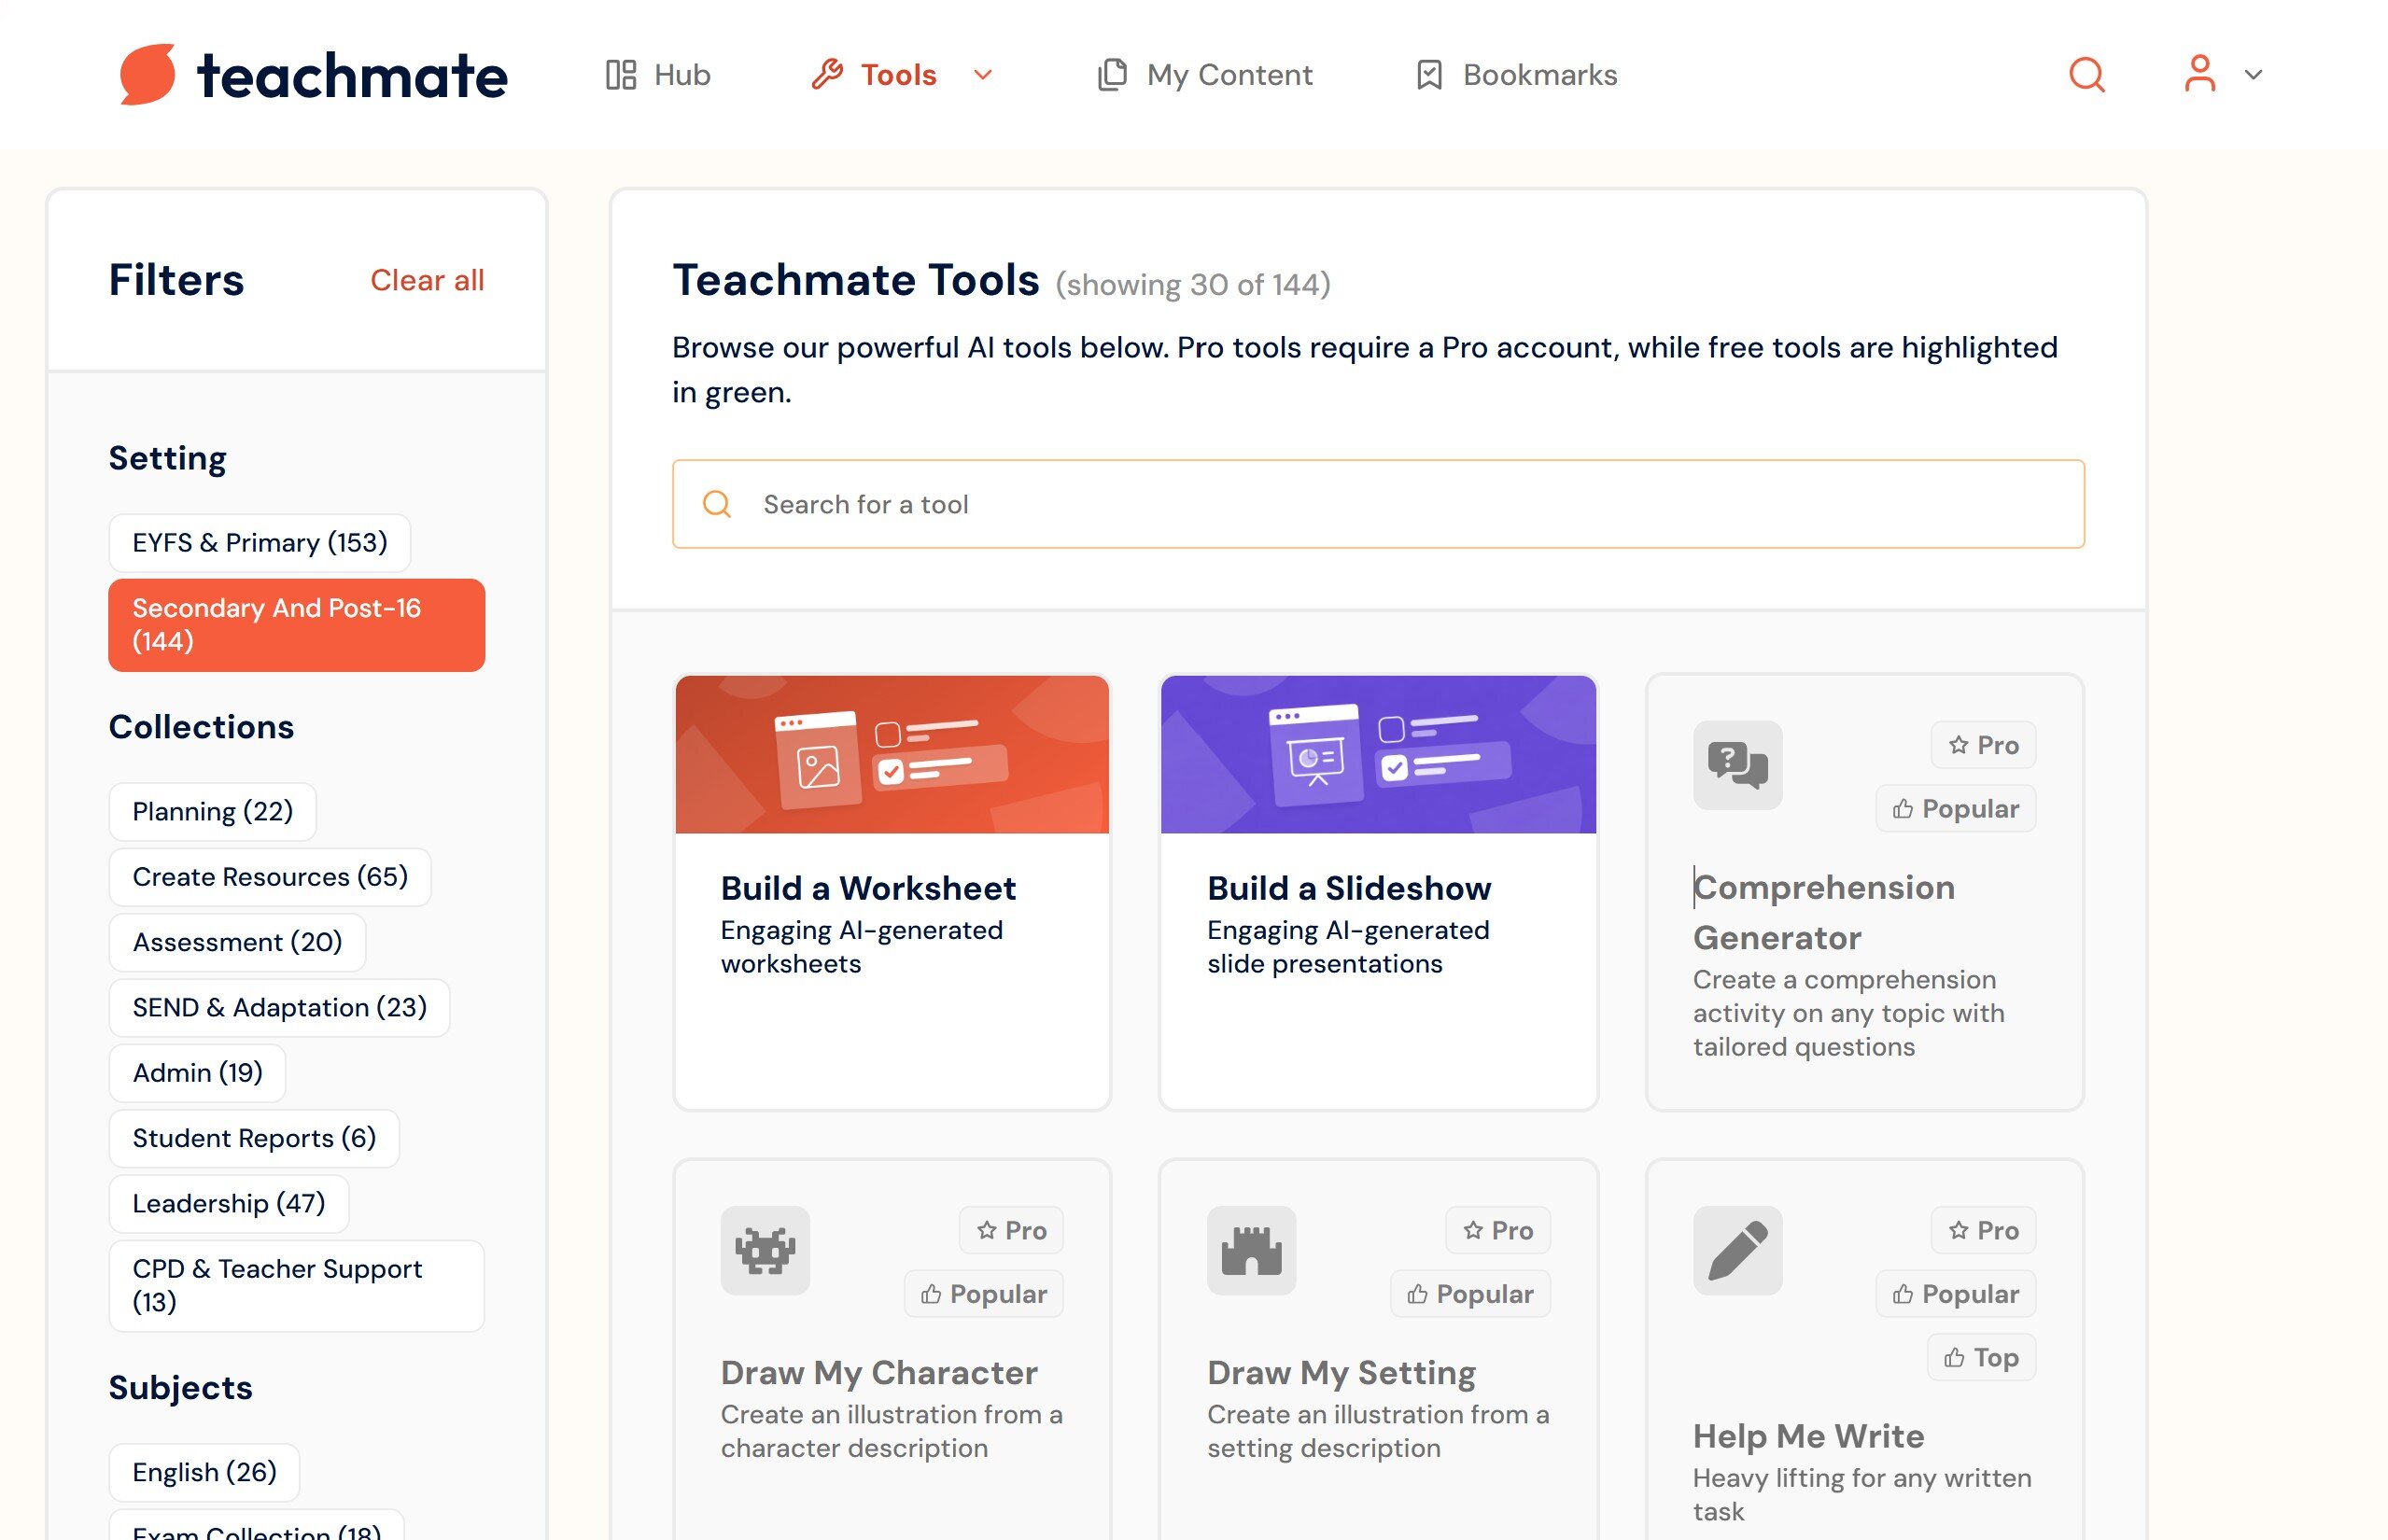Viewport: 2388px width, 1540px height.
Task: Click the Draw My Setting castle icon
Action: pyautogui.click(x=1251, y=1250)
